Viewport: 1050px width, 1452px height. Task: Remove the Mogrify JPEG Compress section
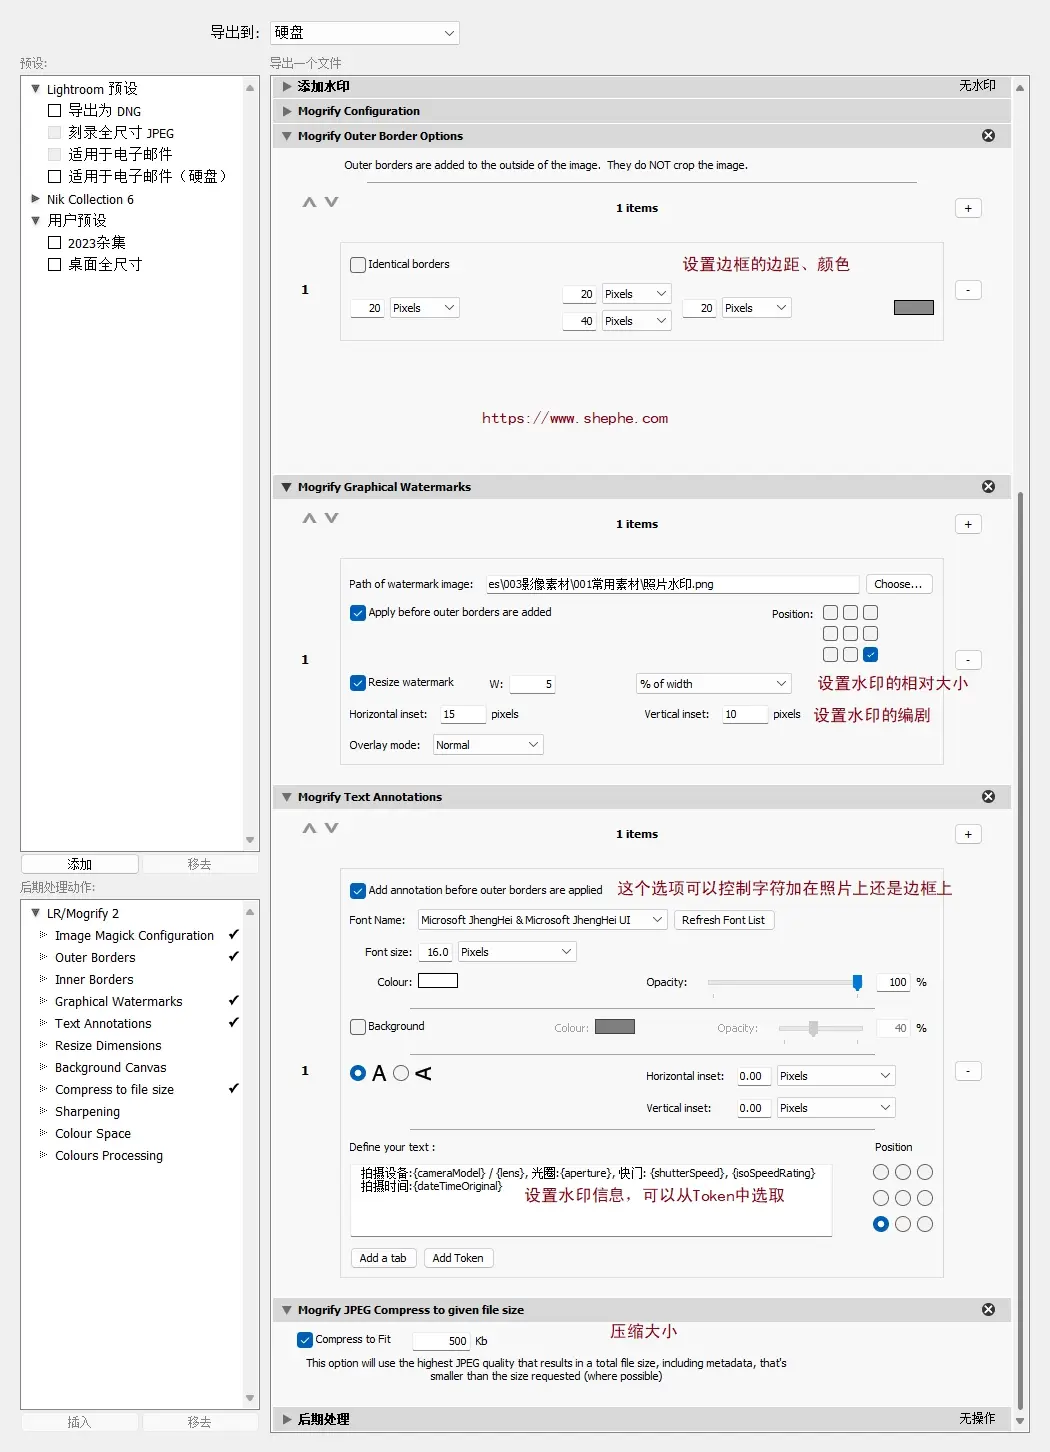point(988,1309)
